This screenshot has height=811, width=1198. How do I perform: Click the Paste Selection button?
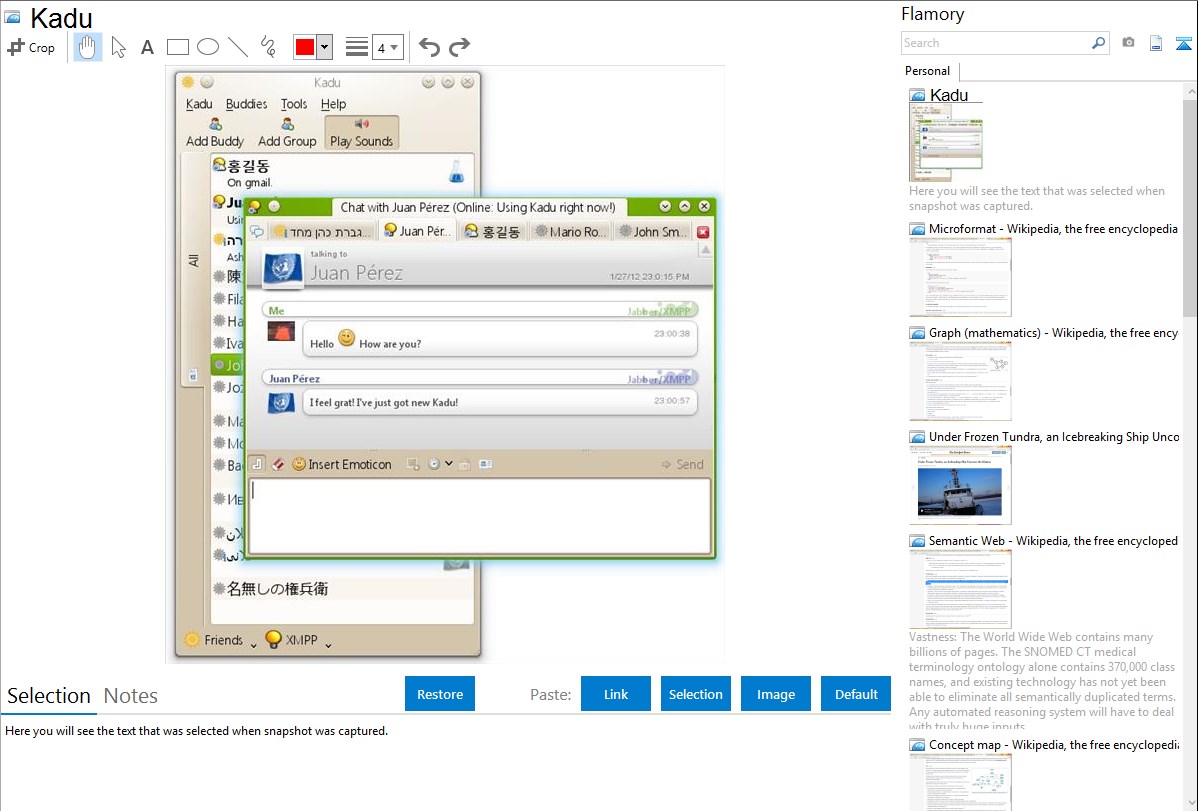click(x=695, y=694)
